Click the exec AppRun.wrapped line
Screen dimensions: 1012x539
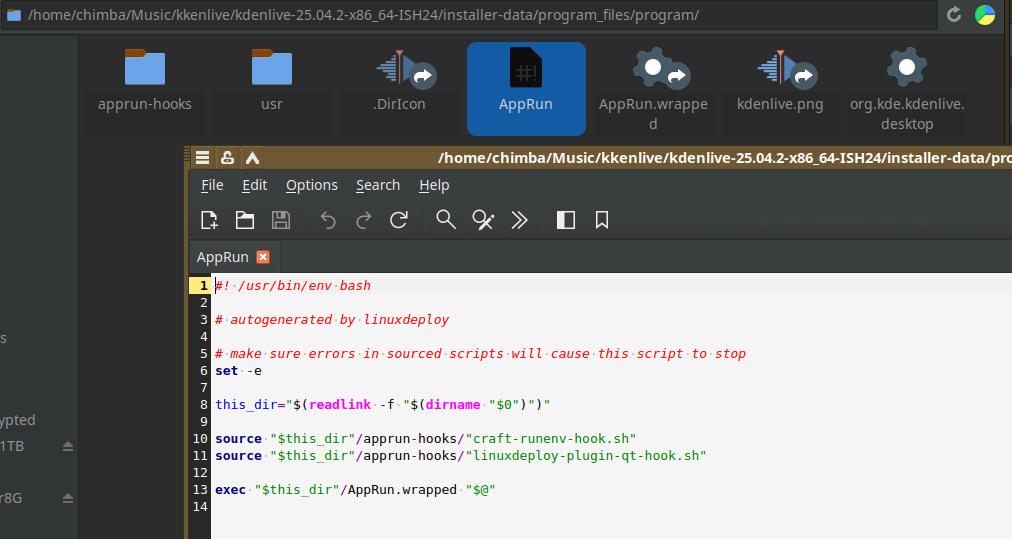[355, 490]
